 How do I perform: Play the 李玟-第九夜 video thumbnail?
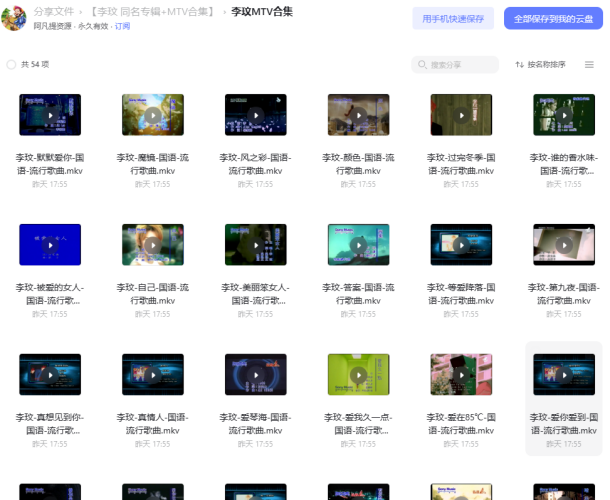pyautogui.click(x=564, y=245)
